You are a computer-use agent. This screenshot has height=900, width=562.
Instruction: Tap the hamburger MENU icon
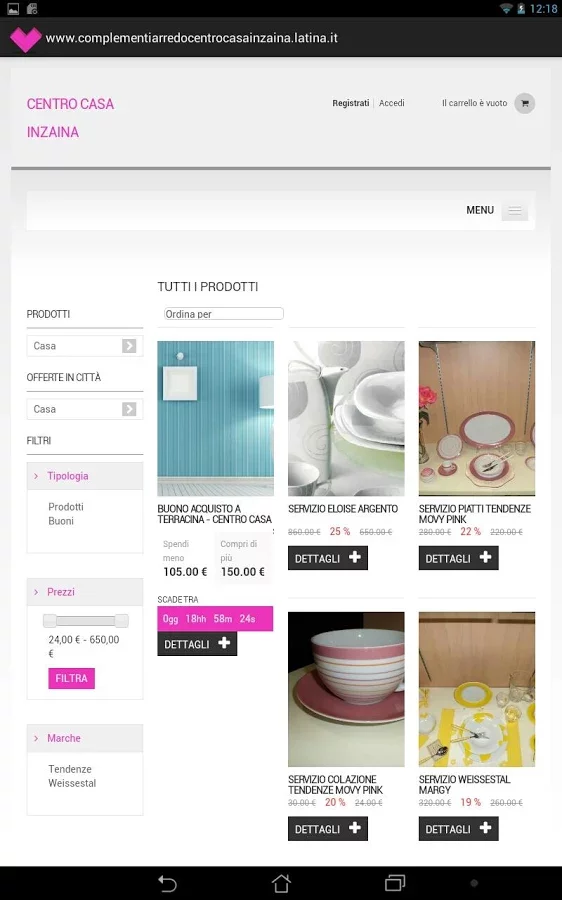pos(514,211)
